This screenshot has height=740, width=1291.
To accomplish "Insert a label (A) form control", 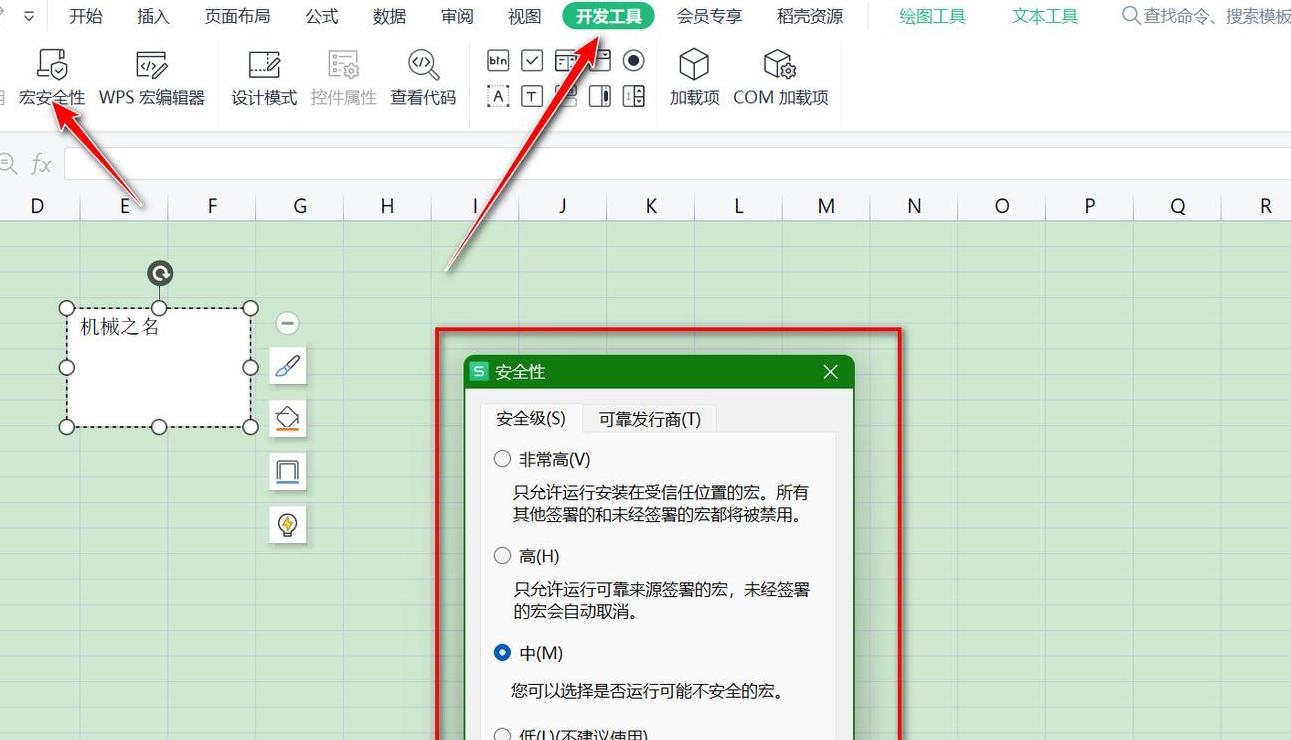I will point(498,96).
